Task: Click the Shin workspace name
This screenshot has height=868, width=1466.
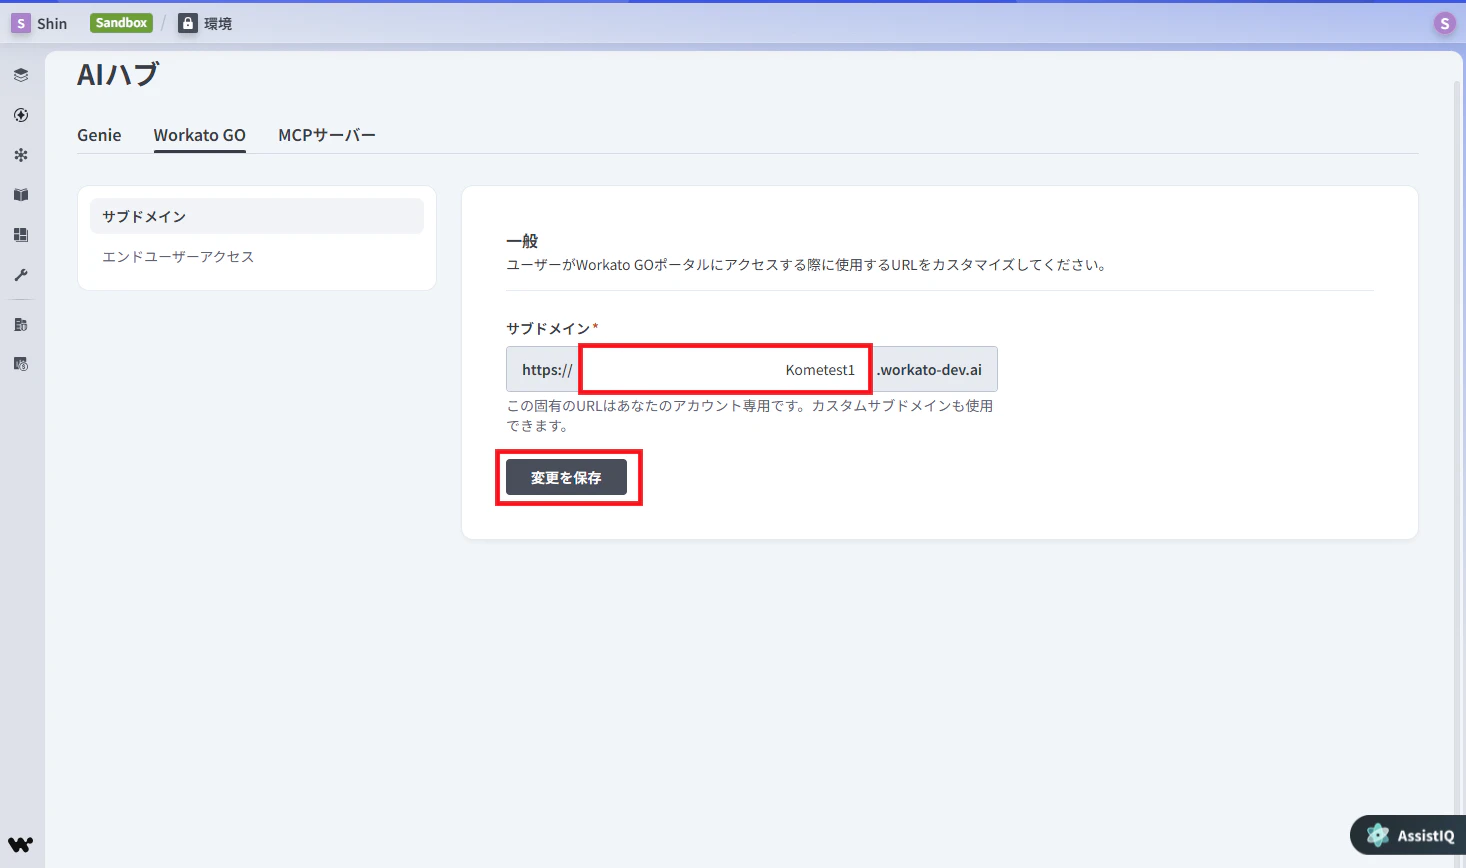Action: pyautogui.click(x=52, y=23)
